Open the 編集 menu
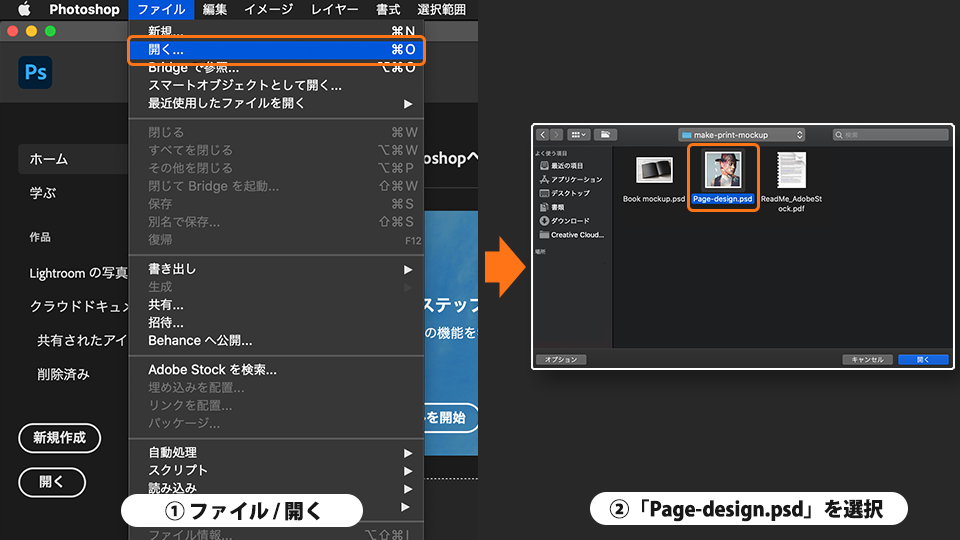This screenshot has height=540, width=960. pyautogui.click(x=215, y=9)
